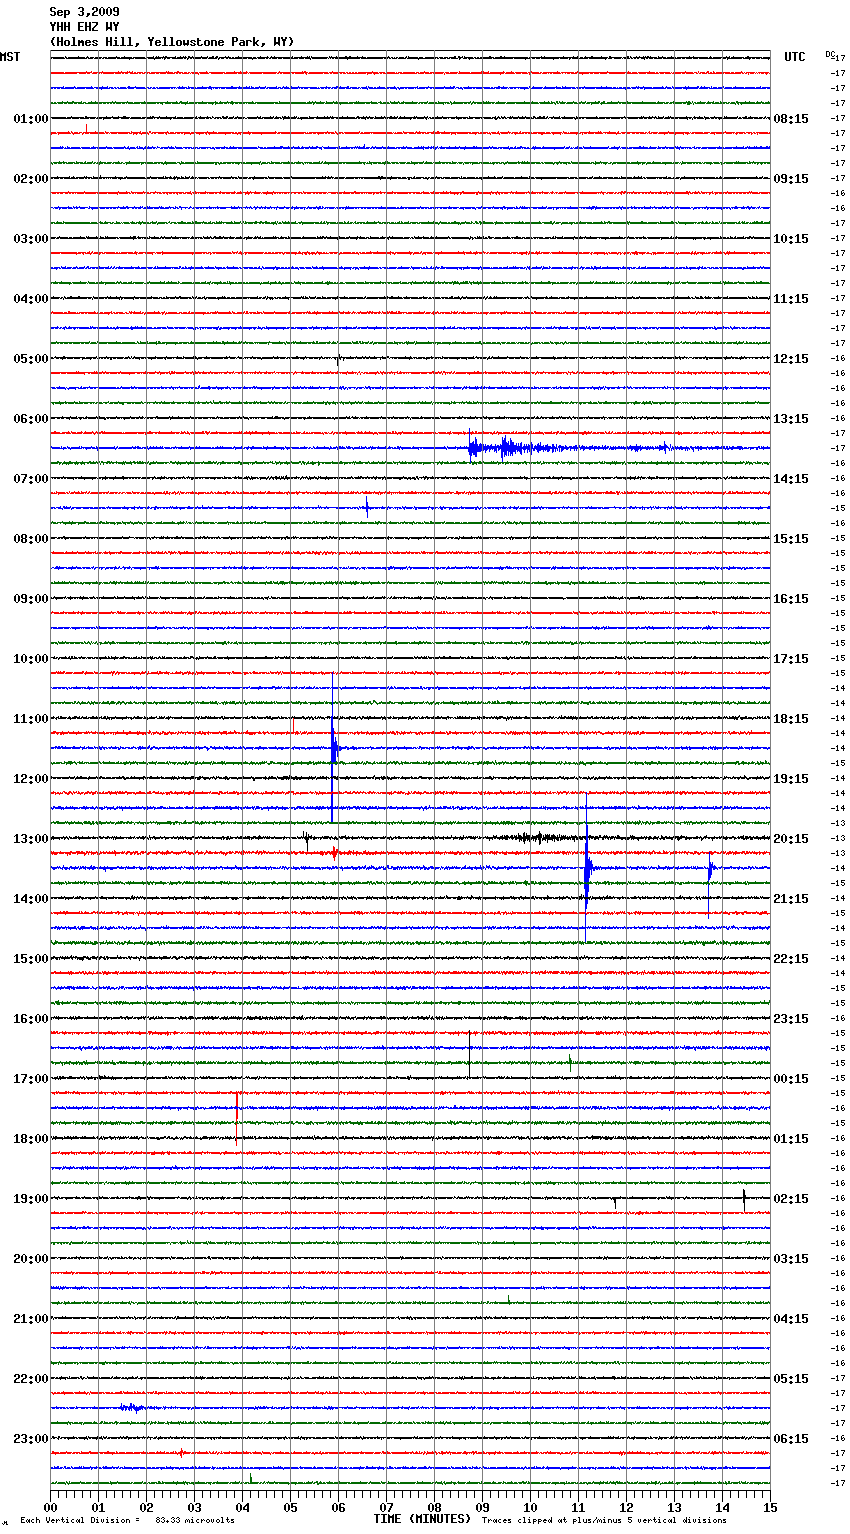Click the 'MST' axis label
Viewport: 850px width, 1534px height.
[10, 57]
